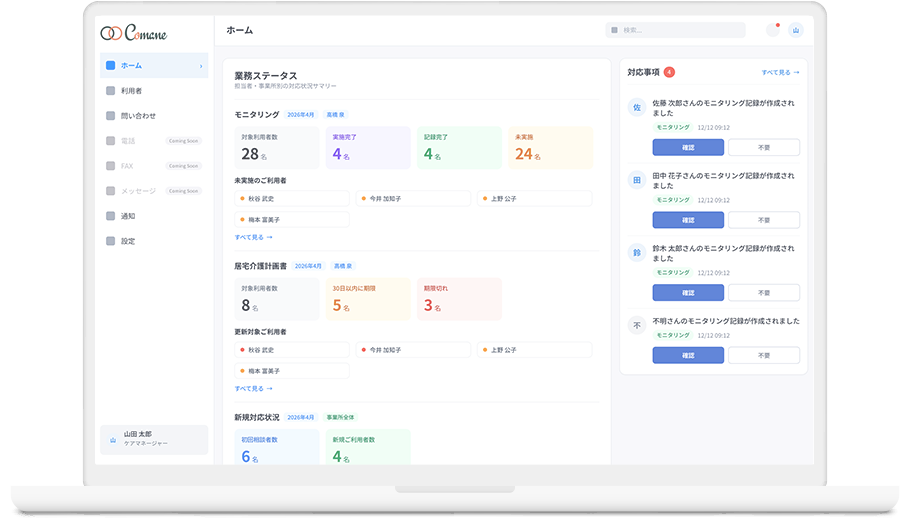Click the 佐 avatar for 佐藤 次郎

(x=637, y=107)
